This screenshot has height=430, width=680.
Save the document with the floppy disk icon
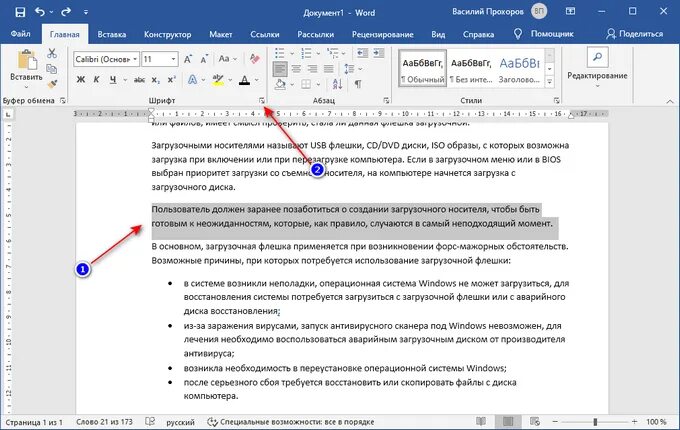(20, 12)
